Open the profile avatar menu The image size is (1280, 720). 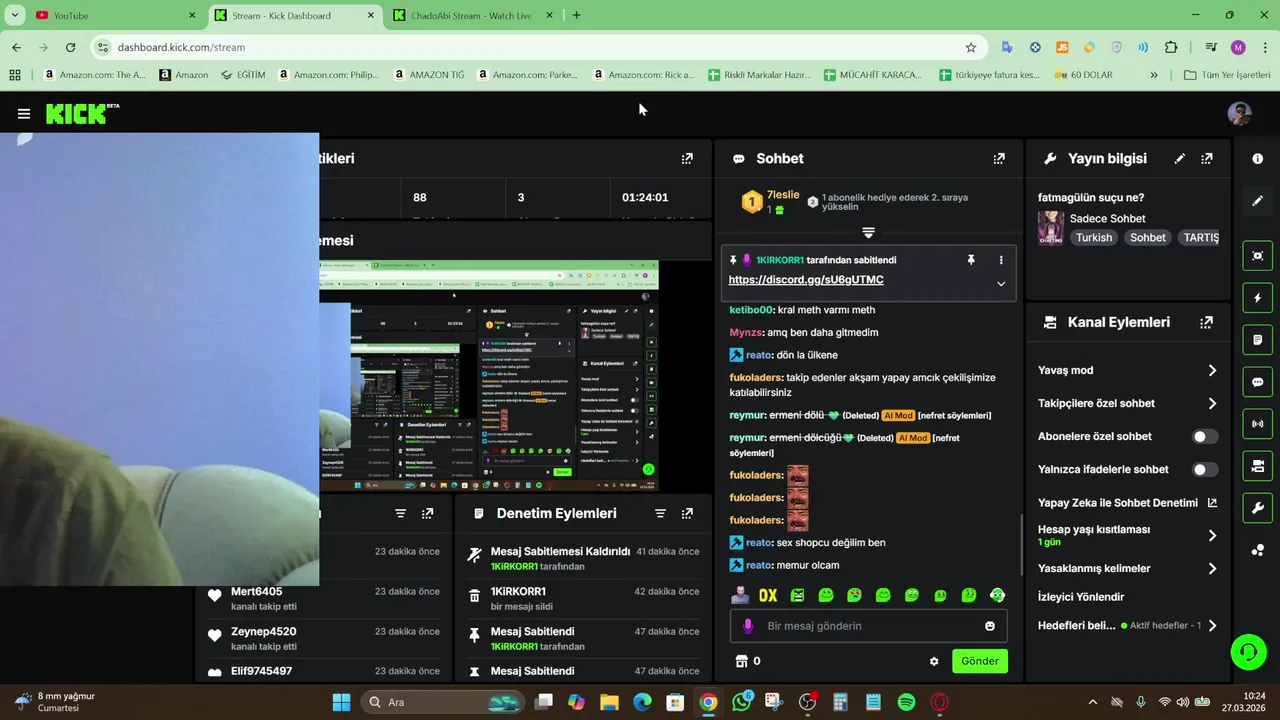1239,113
